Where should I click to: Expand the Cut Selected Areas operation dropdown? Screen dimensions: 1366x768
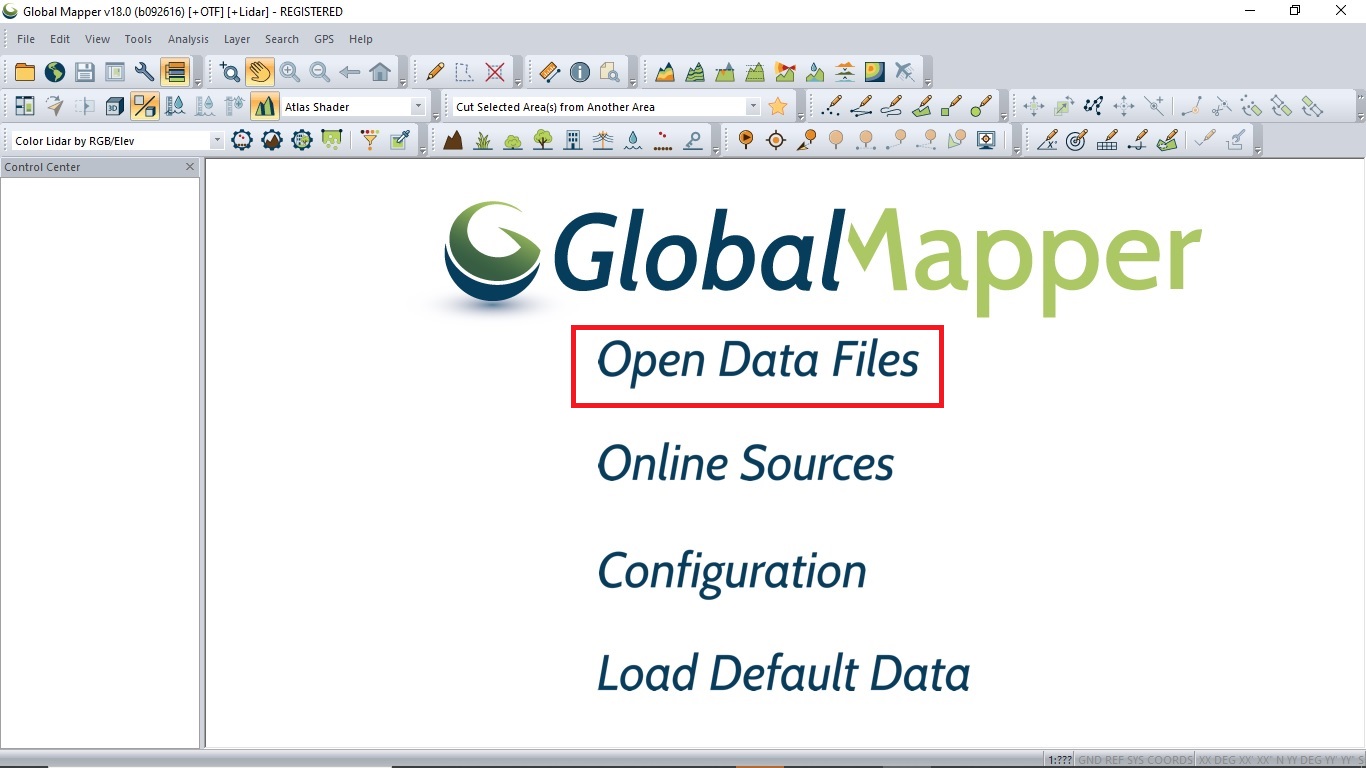[755, 105]
